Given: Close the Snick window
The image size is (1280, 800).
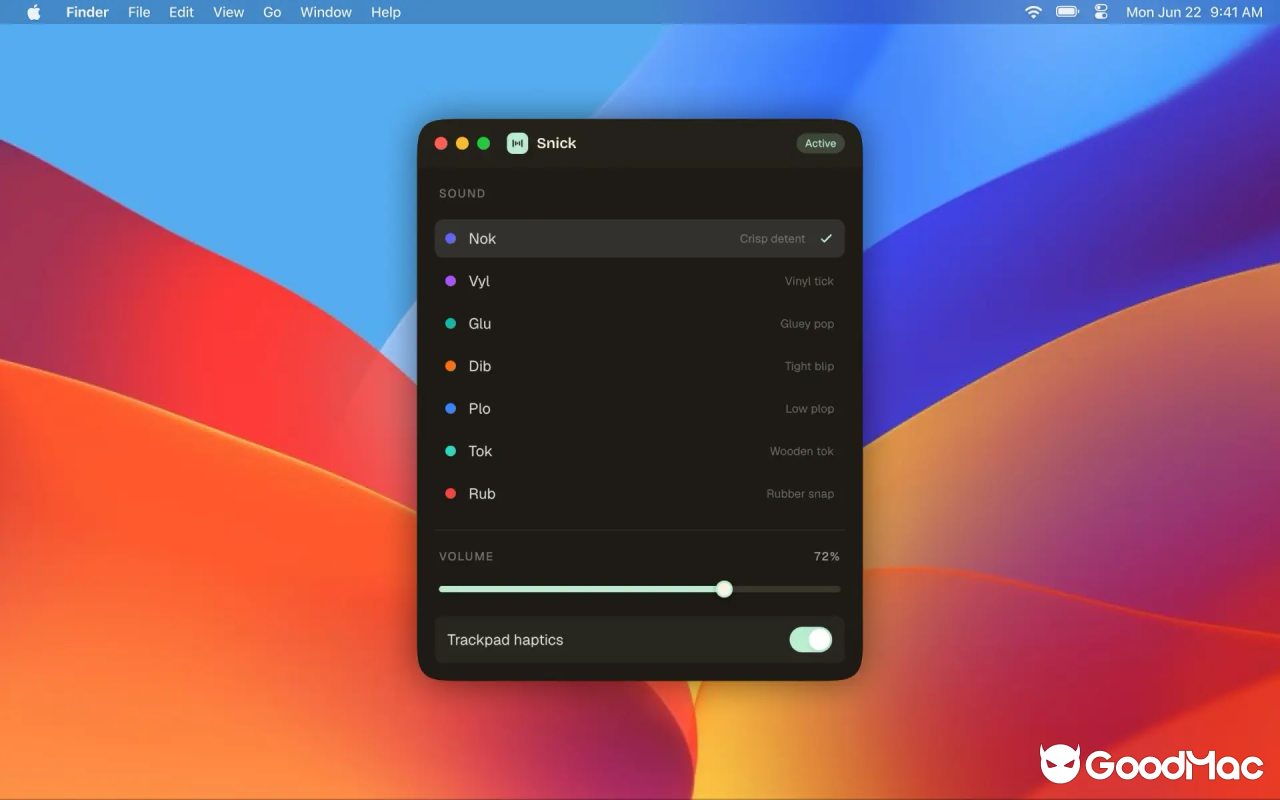Looking at the screenshot, I should 441,143.
